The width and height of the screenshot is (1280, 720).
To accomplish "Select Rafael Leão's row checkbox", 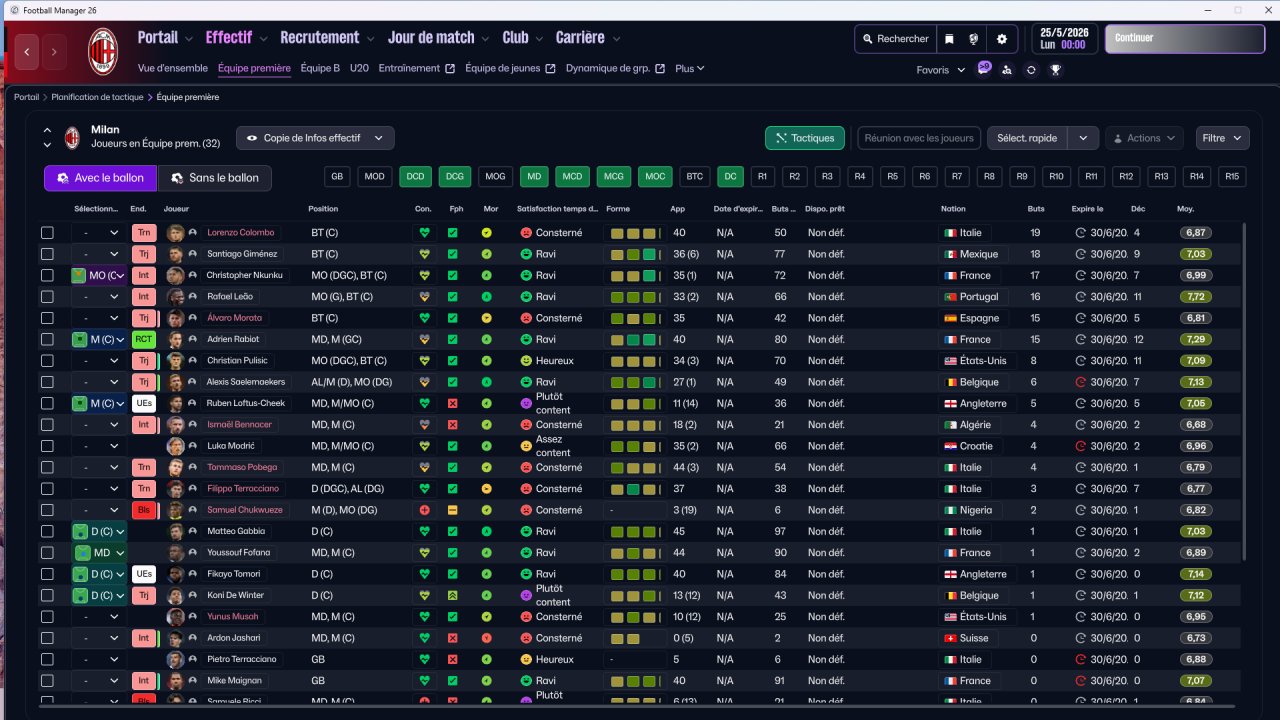I will point(47,297).
